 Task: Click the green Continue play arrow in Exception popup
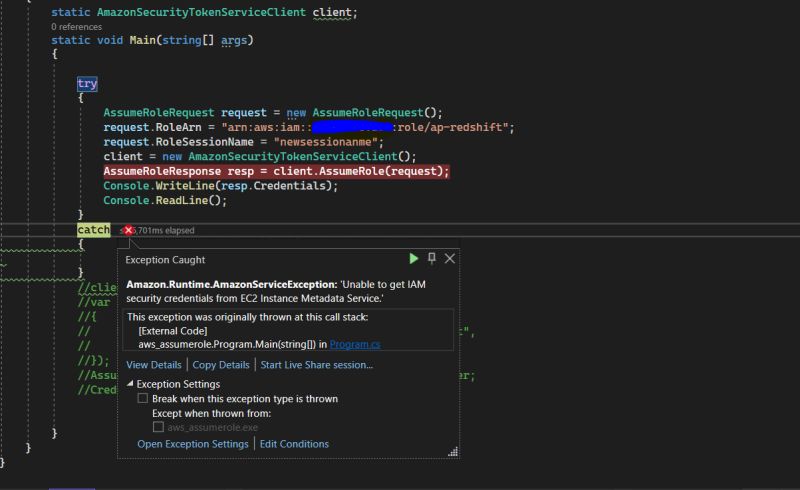coord(414,259)
